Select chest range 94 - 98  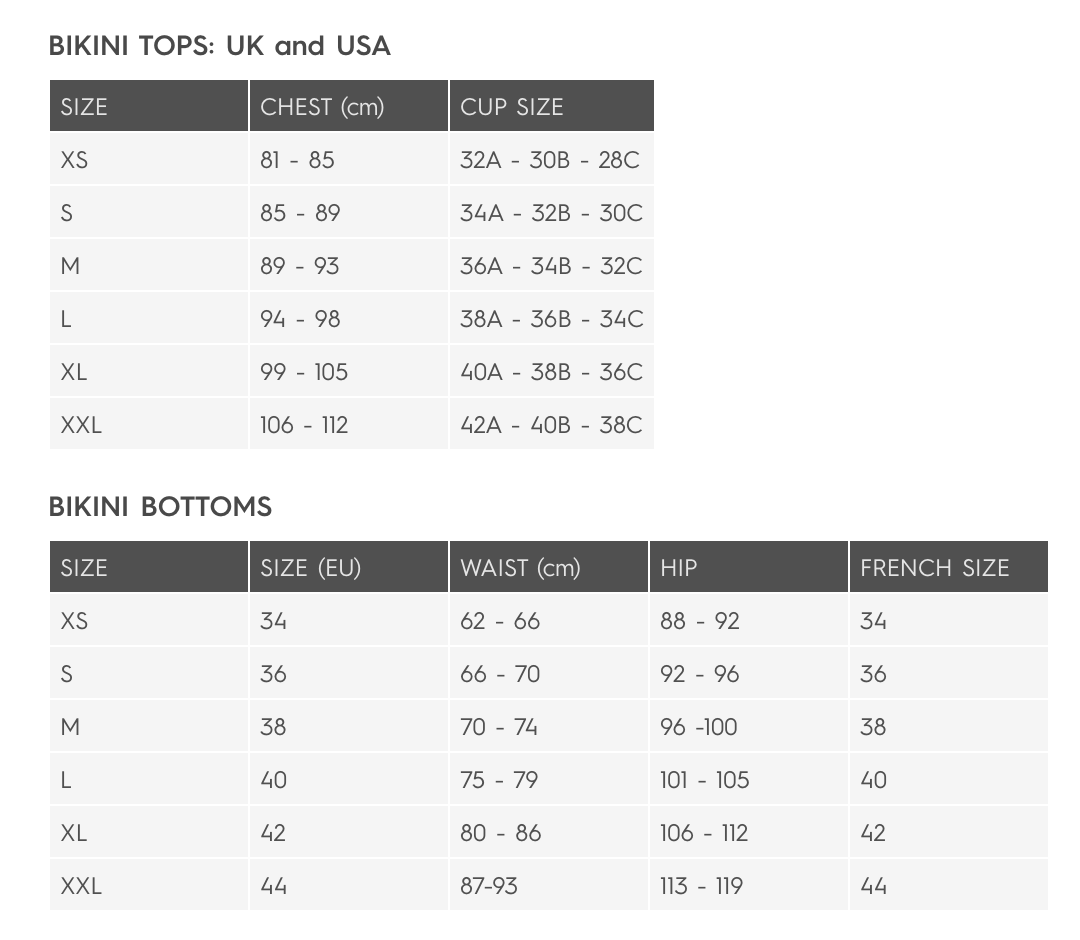tap(300, 319)
